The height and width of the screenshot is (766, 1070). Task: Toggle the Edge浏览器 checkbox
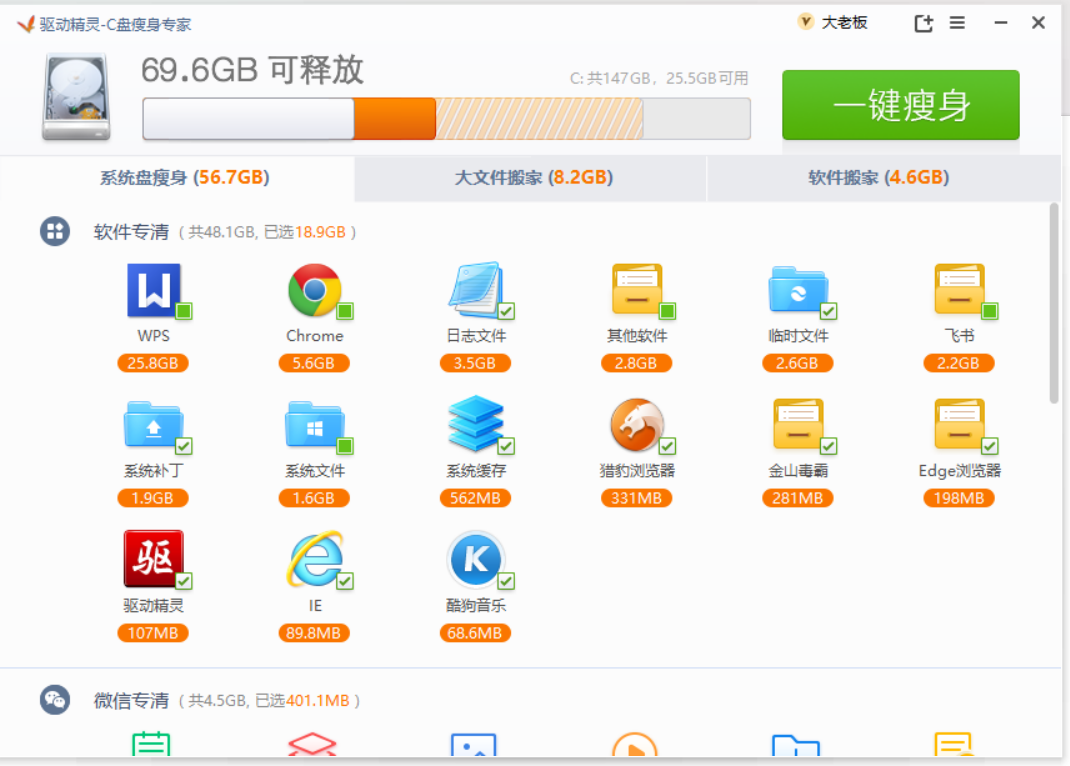[x=989, y=446]
